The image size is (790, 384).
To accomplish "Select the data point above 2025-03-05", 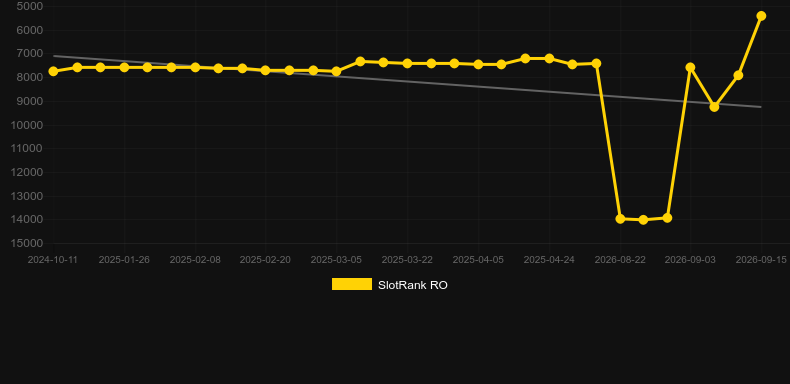I will 337,72.
